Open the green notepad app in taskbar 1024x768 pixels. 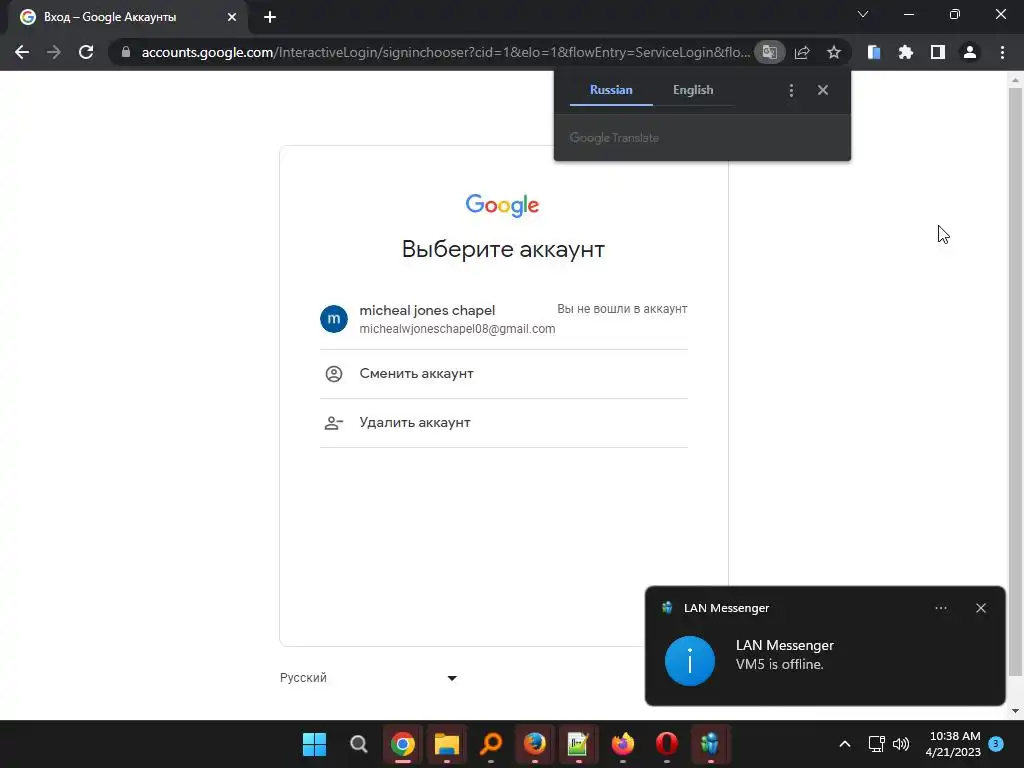[579, 744]
